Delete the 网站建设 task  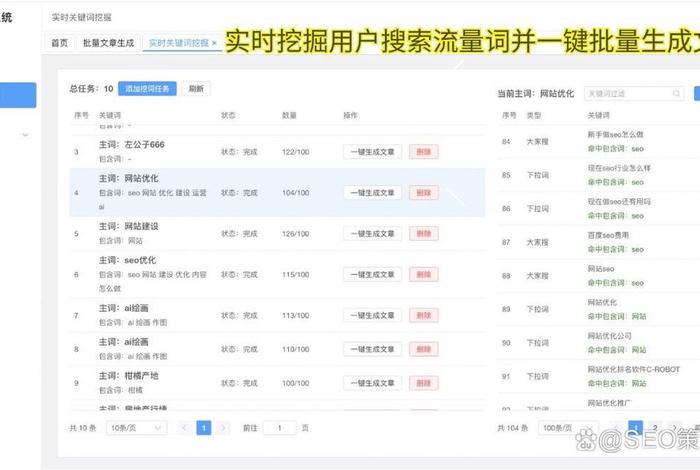click(x=424, y=233)
